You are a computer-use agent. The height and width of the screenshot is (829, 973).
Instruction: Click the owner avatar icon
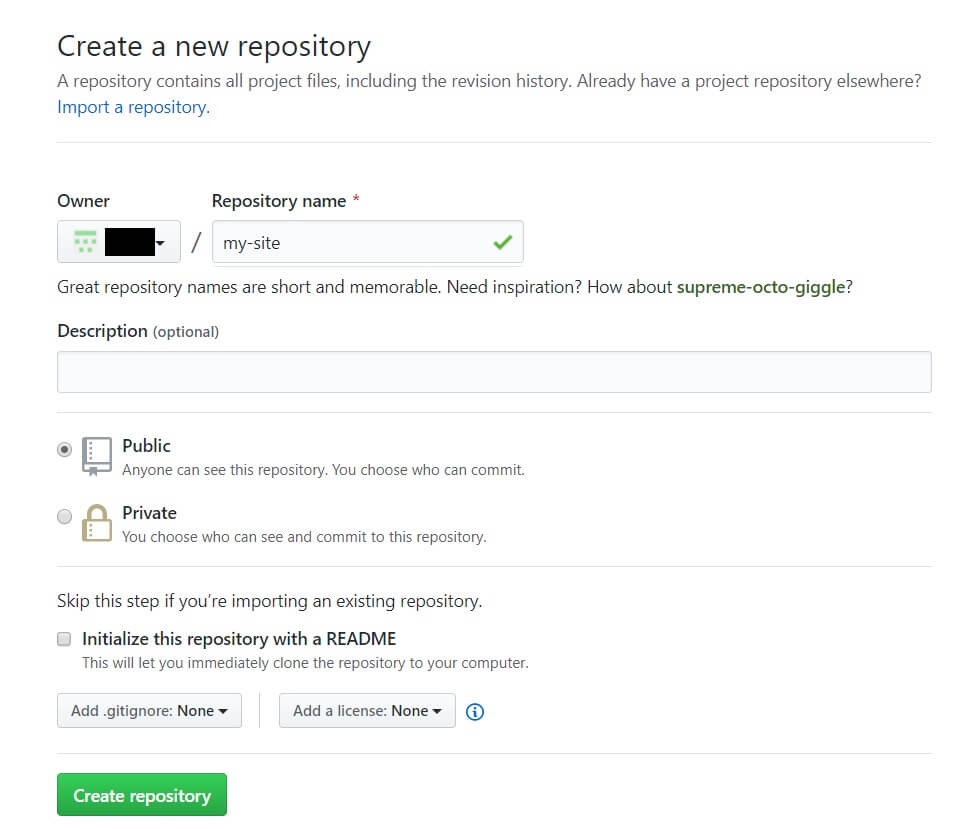[85, 241]
